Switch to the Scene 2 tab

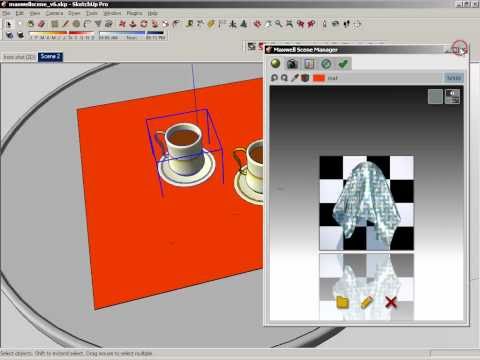(x=50, y=57)
